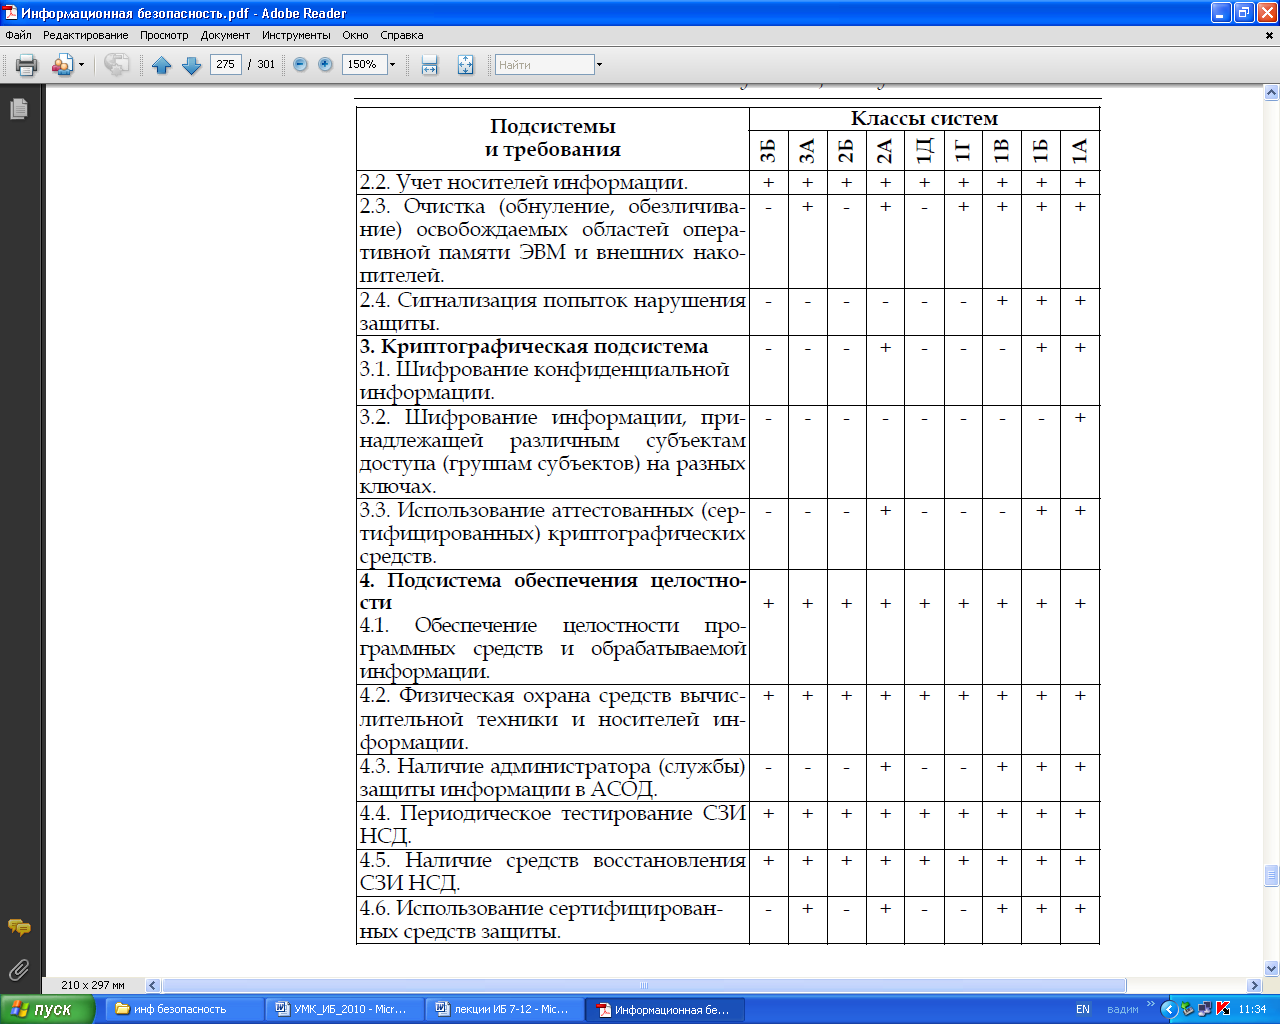This screenshot has width=1280, height=1024.
Task: Click column header 3Б in table
Action: [768, 151]
